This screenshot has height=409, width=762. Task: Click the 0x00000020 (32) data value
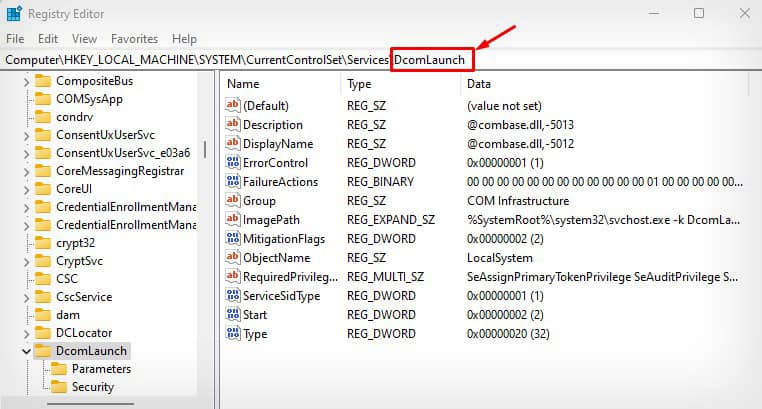tap(508, 334)
